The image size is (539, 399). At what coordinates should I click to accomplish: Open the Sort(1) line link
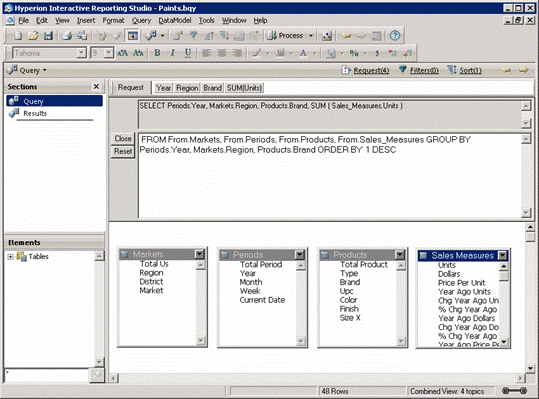tap(471, 70)
